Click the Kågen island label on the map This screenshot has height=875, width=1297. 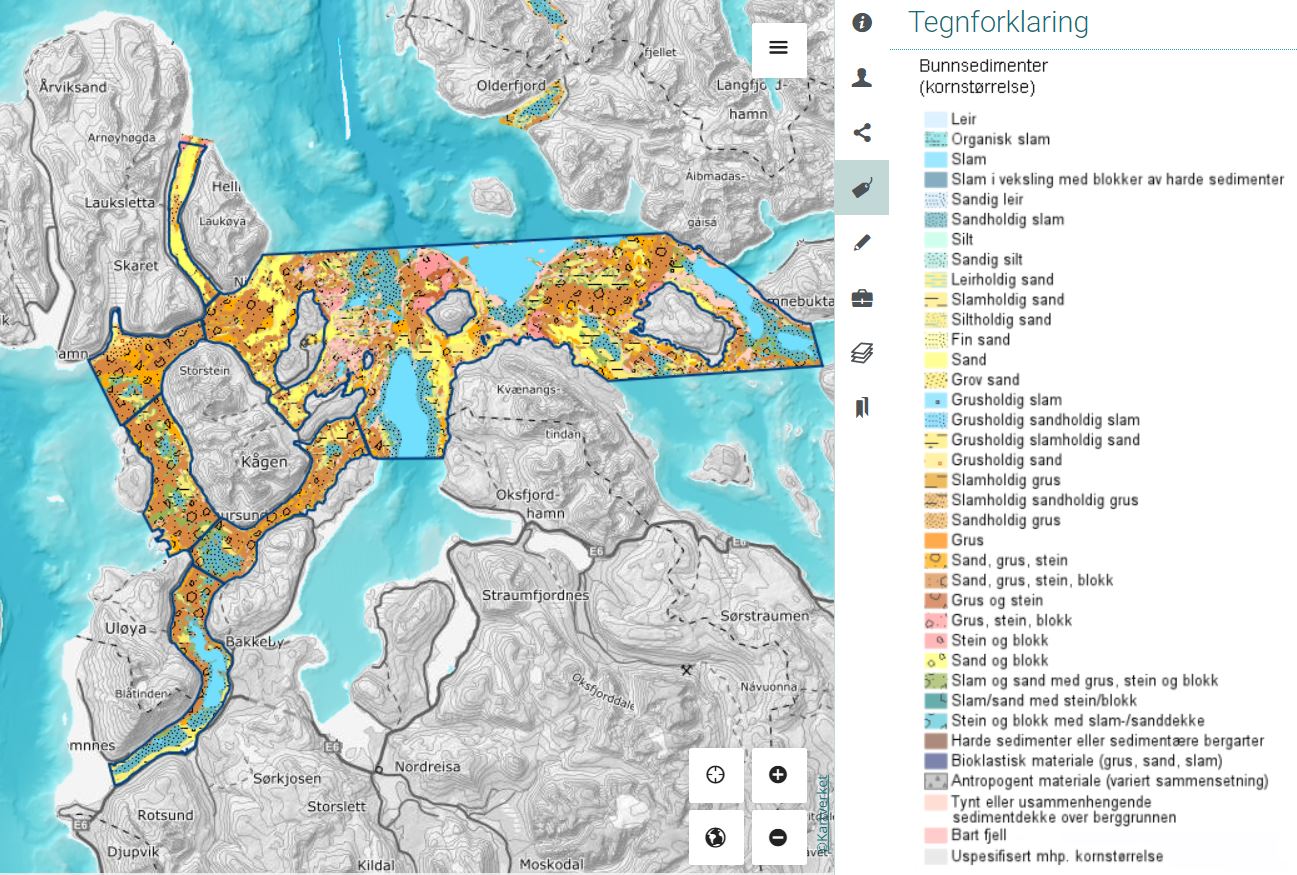click(264, 462)
